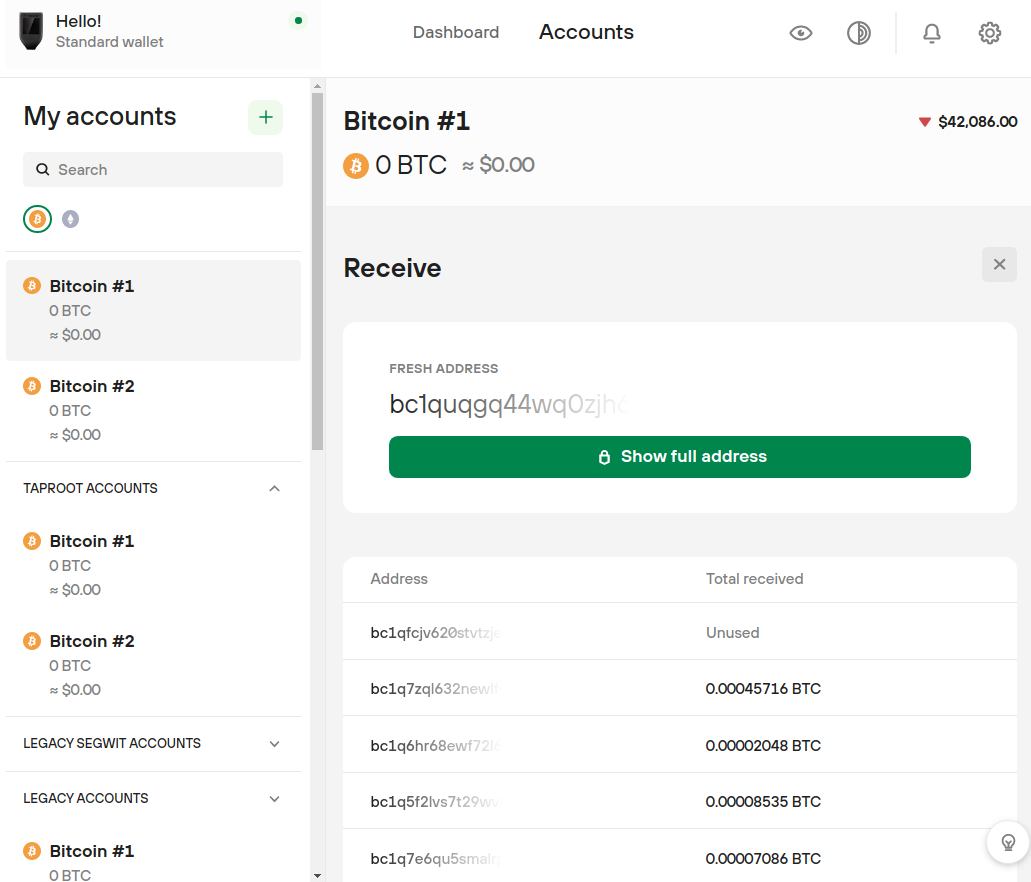1031x882 pixels.
Task: Click the Bitcoin icon beside Legacy Bitcoin #1
Action: pyautogui.click(x=32, y=851)
